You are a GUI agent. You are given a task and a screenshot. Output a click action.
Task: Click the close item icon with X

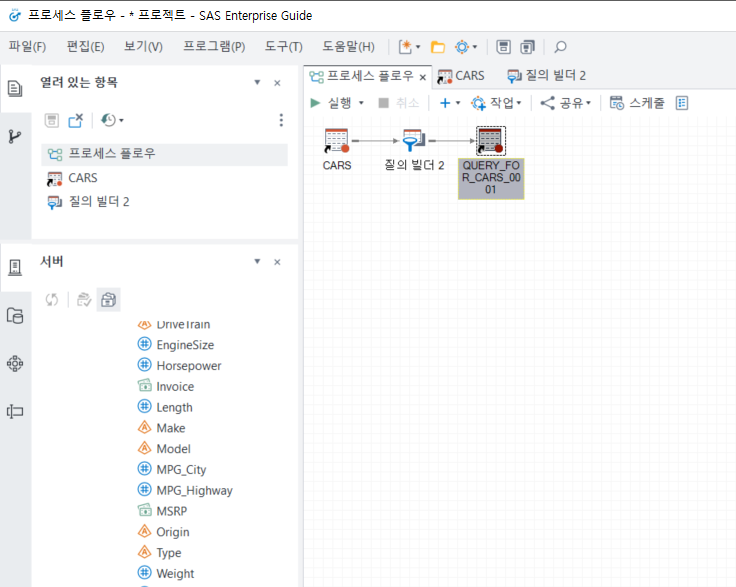point(76,121)
